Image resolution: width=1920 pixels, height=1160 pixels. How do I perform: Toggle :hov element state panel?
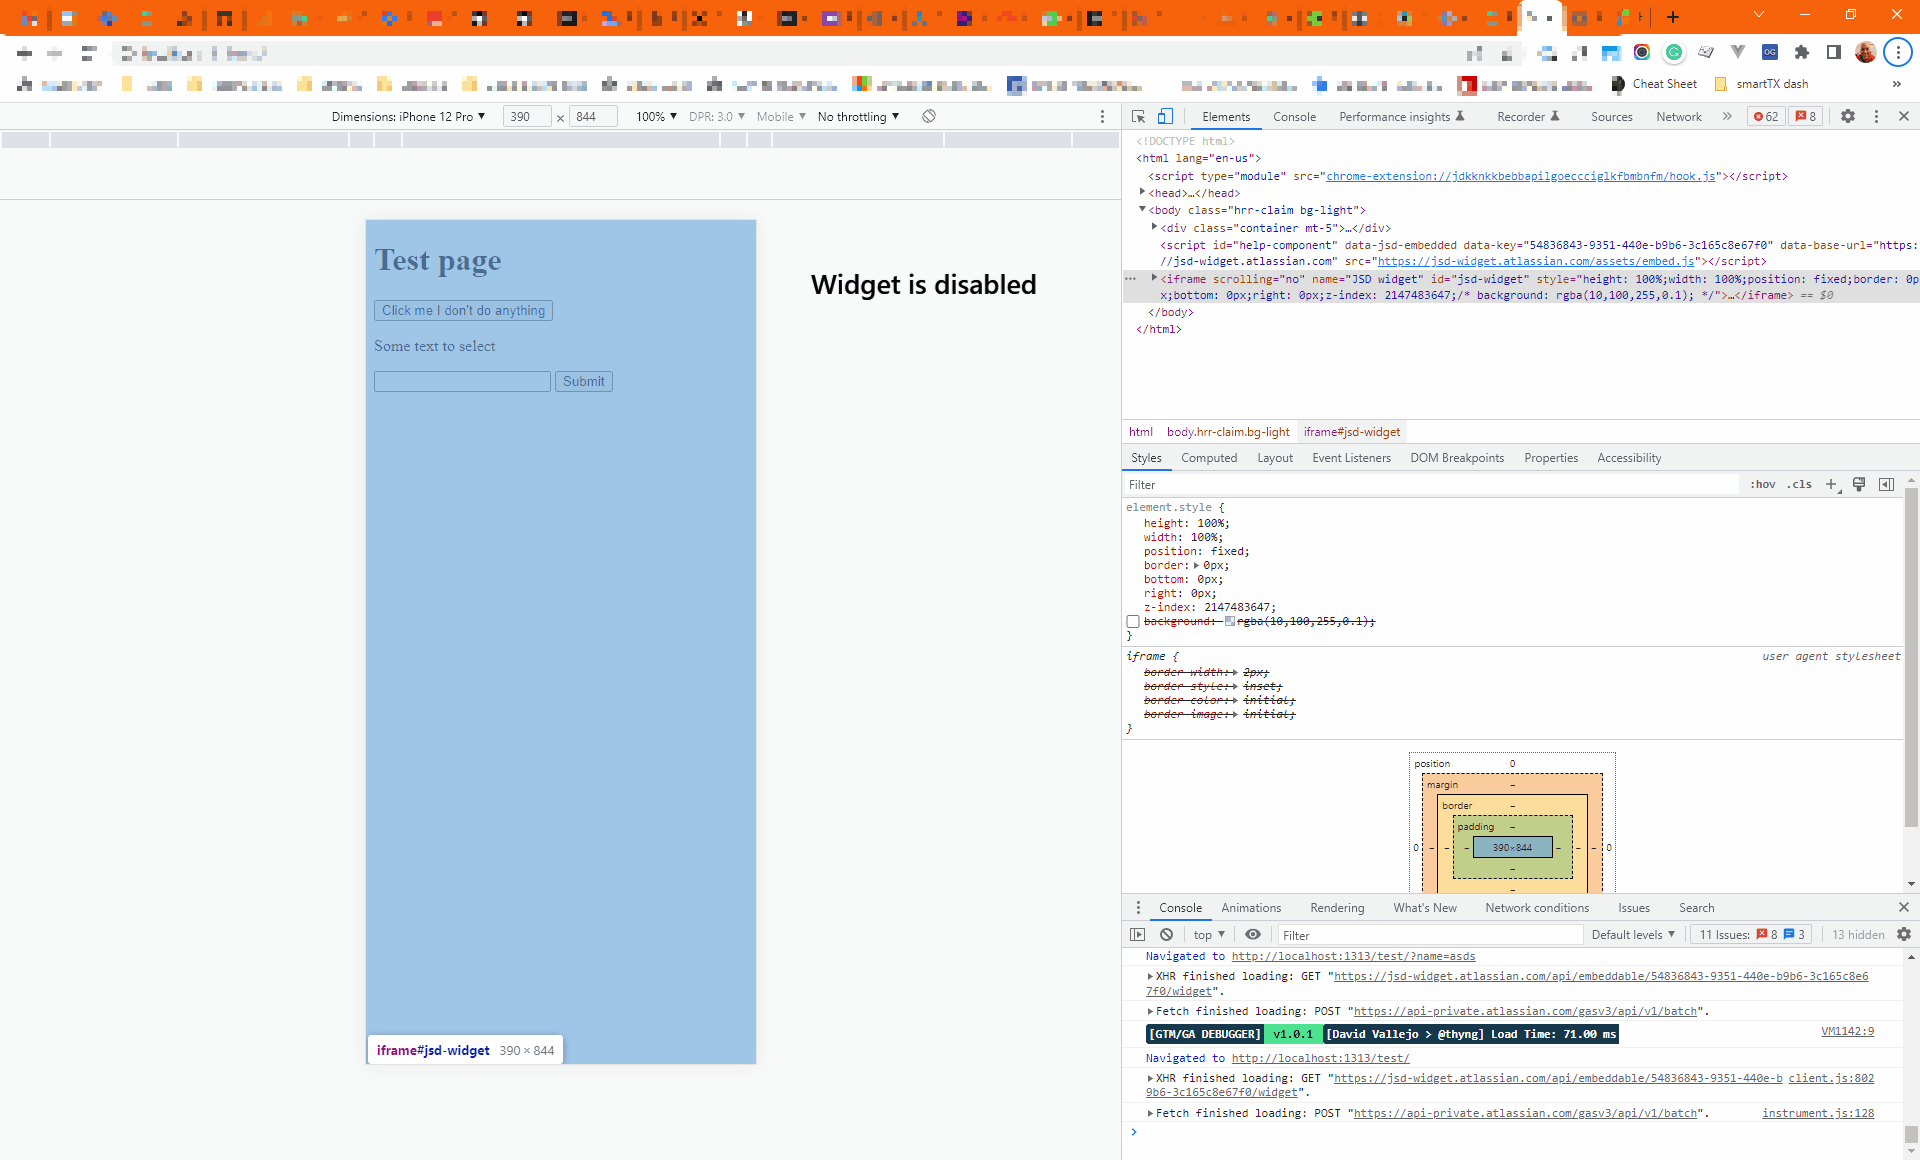1763,484
